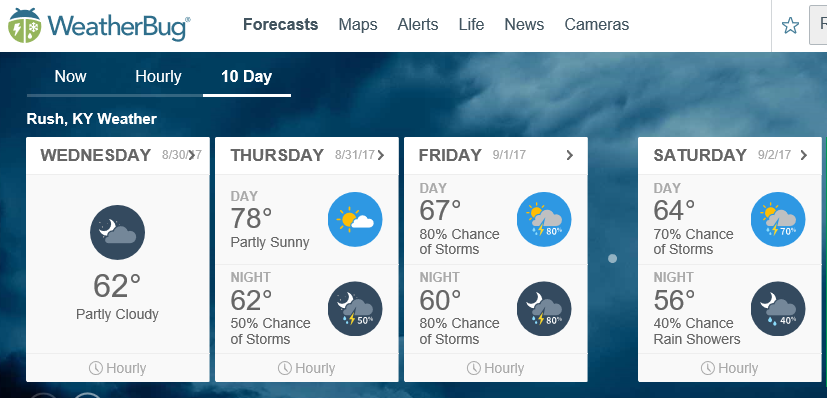Click the carousel dot between Friday and Saturday
Image resolution: width=827 pixels, height=398 pixels.
pos(612,259)
